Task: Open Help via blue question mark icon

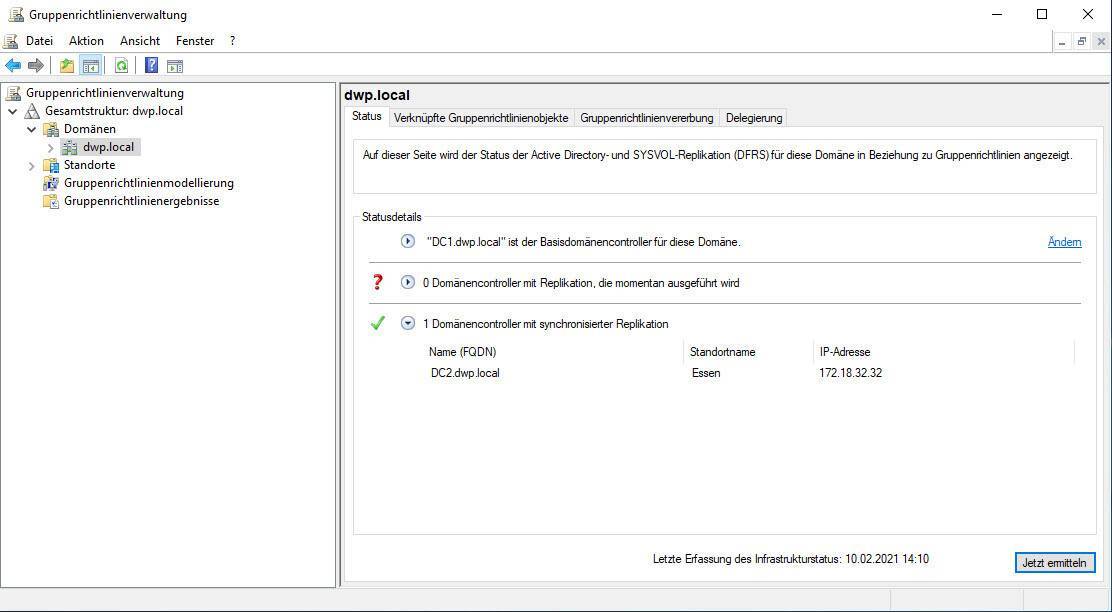Action: coord(151,66)
